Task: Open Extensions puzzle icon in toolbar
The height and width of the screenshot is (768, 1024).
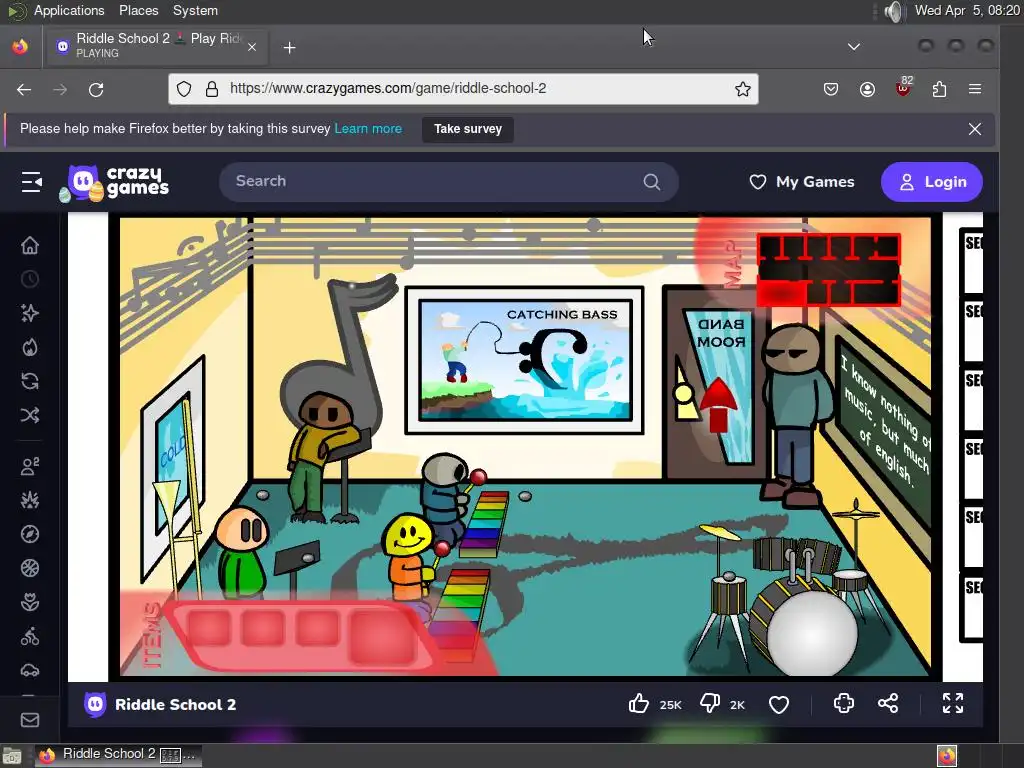Action: click(939, 89)
